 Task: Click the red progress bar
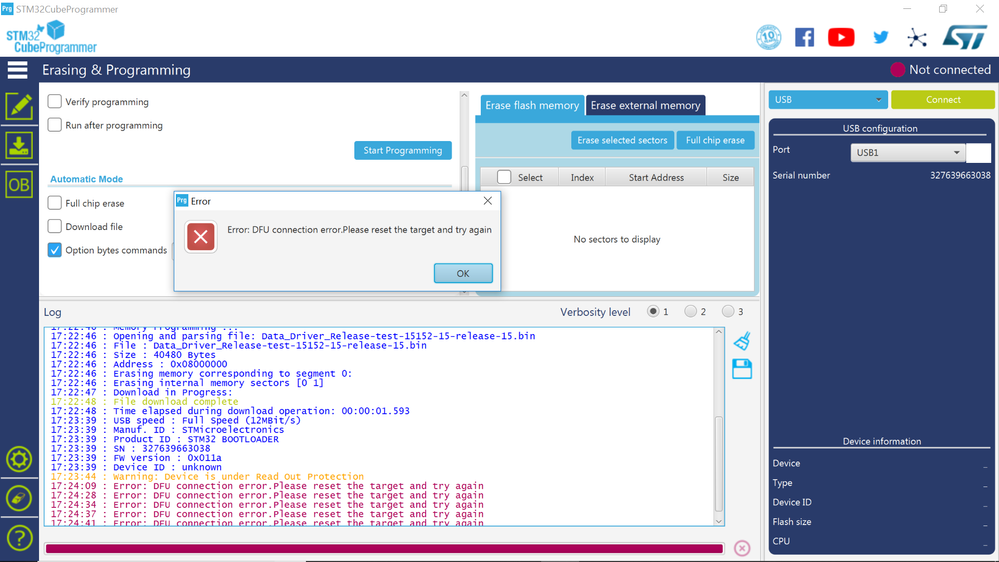coord(385,549)
